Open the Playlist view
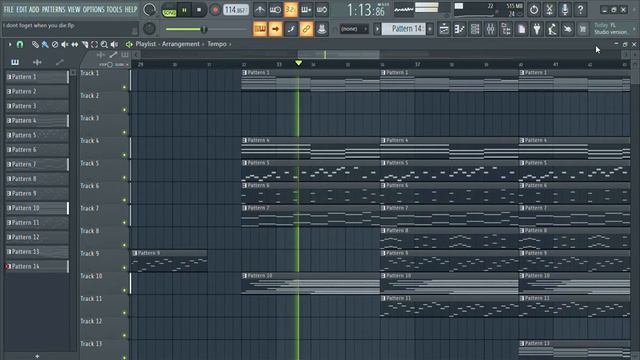The width and height of the screenshot is (640, 360). pyautogui.click(x=444, y=29)
